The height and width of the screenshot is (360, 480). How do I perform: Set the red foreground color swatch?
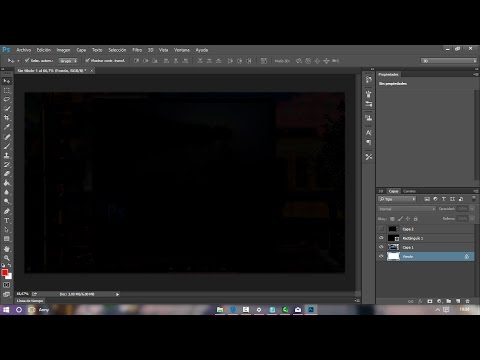coord(5,273)
